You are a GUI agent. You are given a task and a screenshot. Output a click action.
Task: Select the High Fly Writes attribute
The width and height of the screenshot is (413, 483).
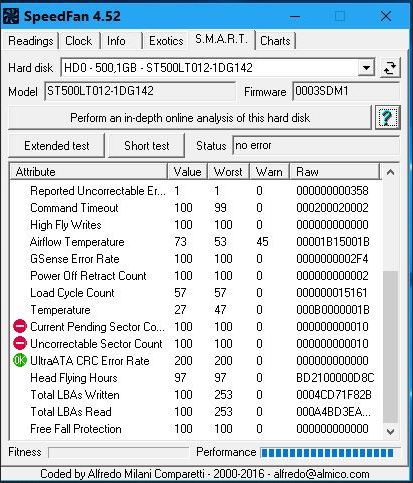click(66, 225)
